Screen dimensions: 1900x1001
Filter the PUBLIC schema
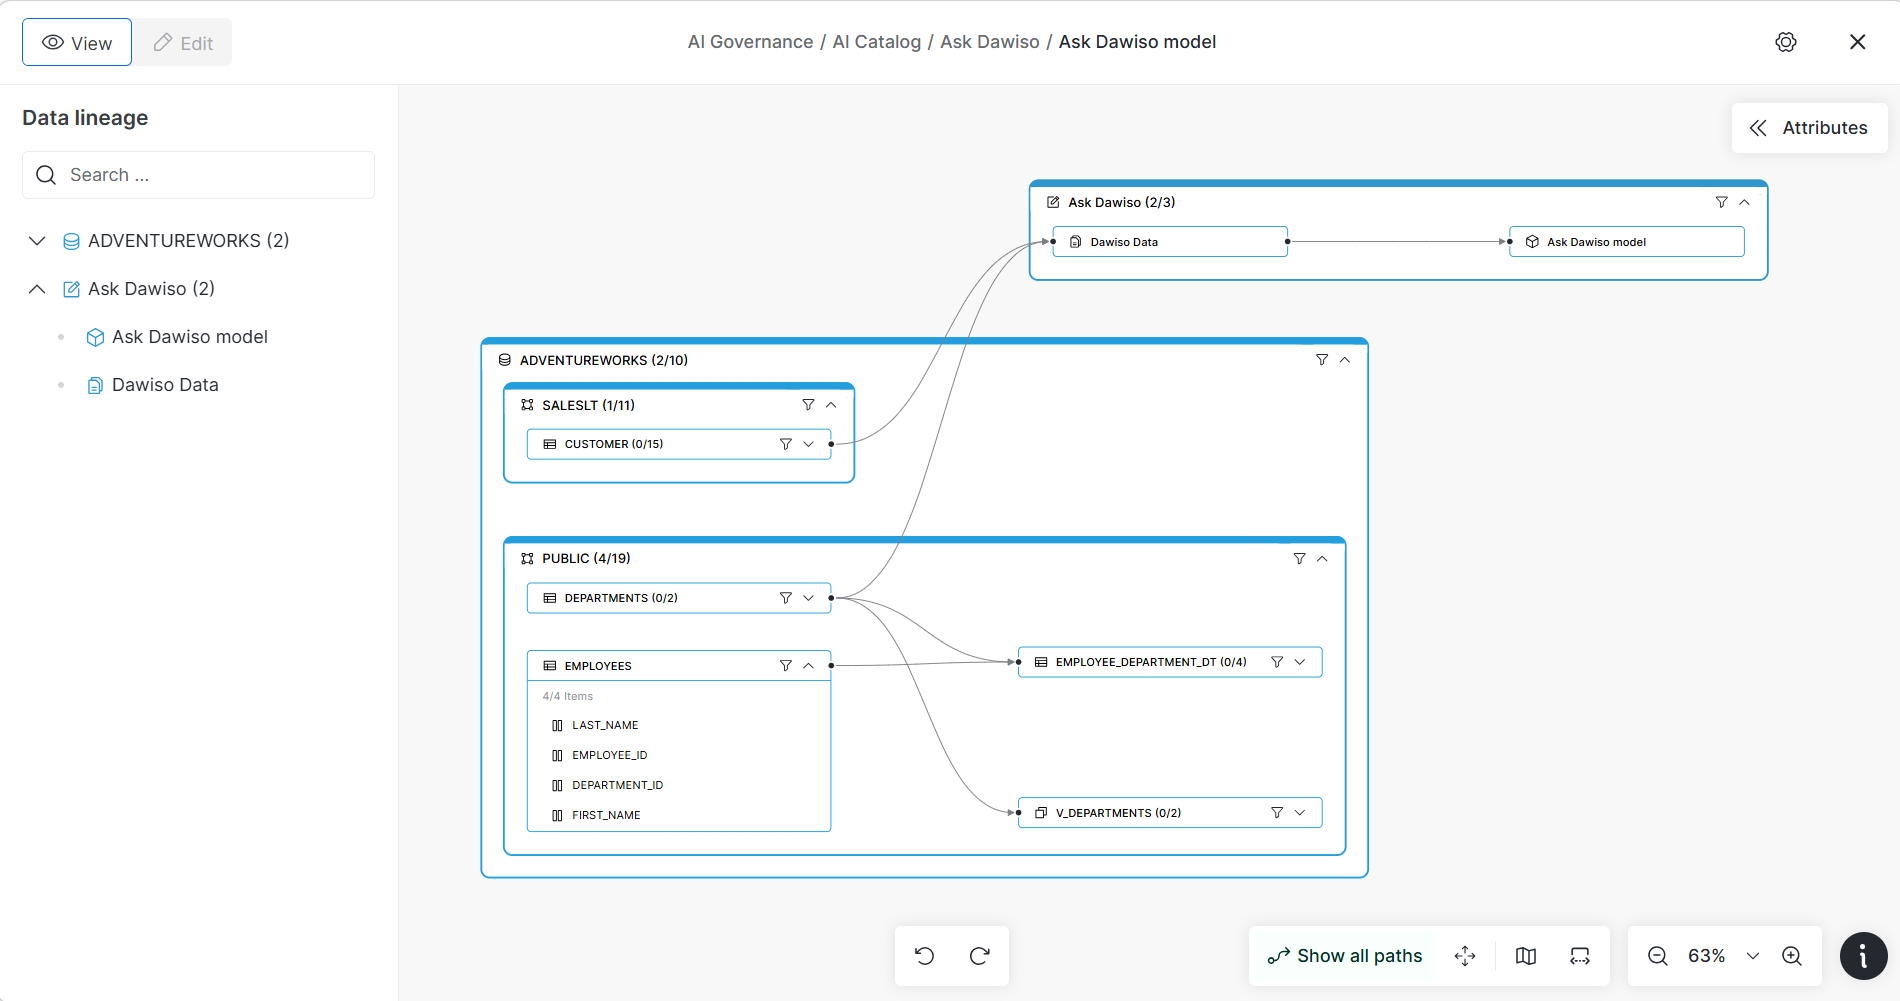tap(1299, 559)
